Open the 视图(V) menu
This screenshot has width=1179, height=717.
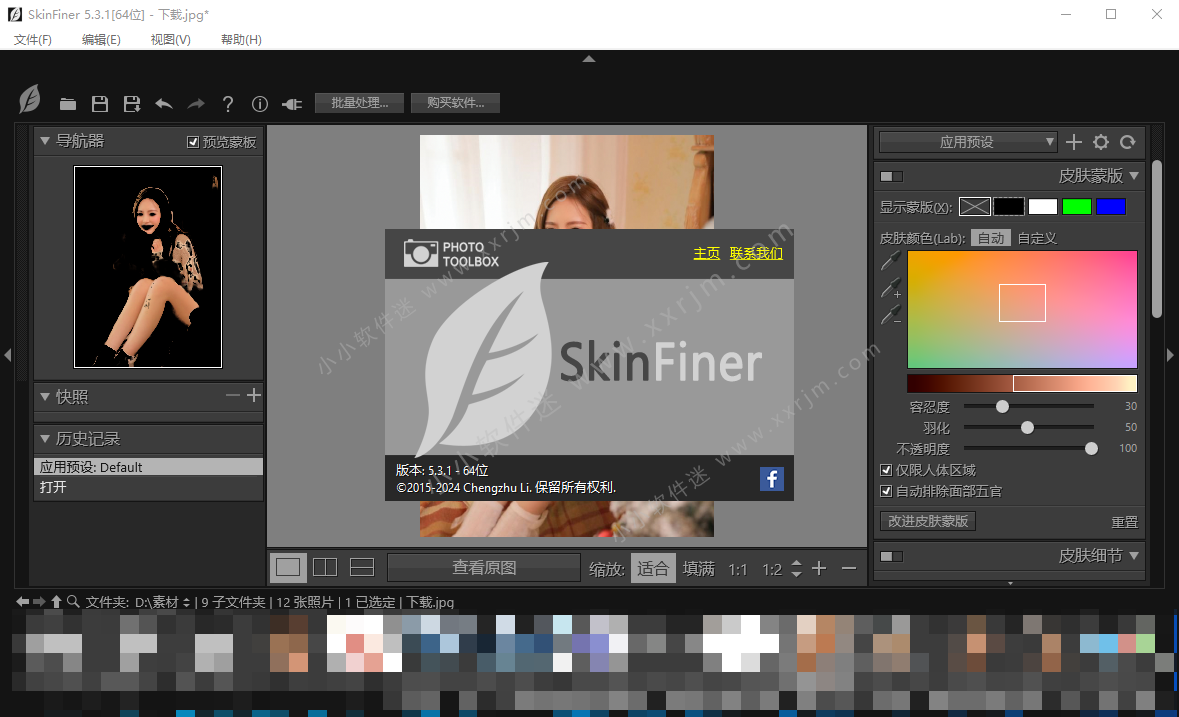point(170,39)
